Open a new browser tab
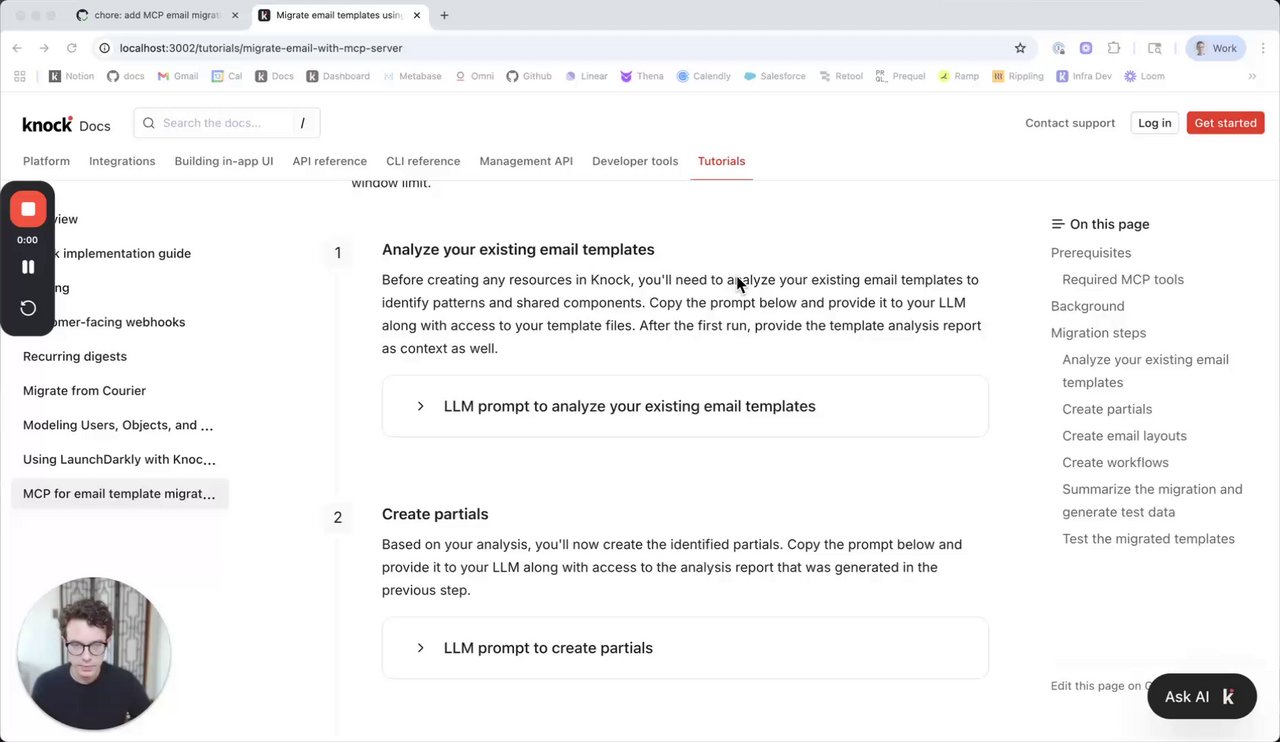 [x=444, y=15]
